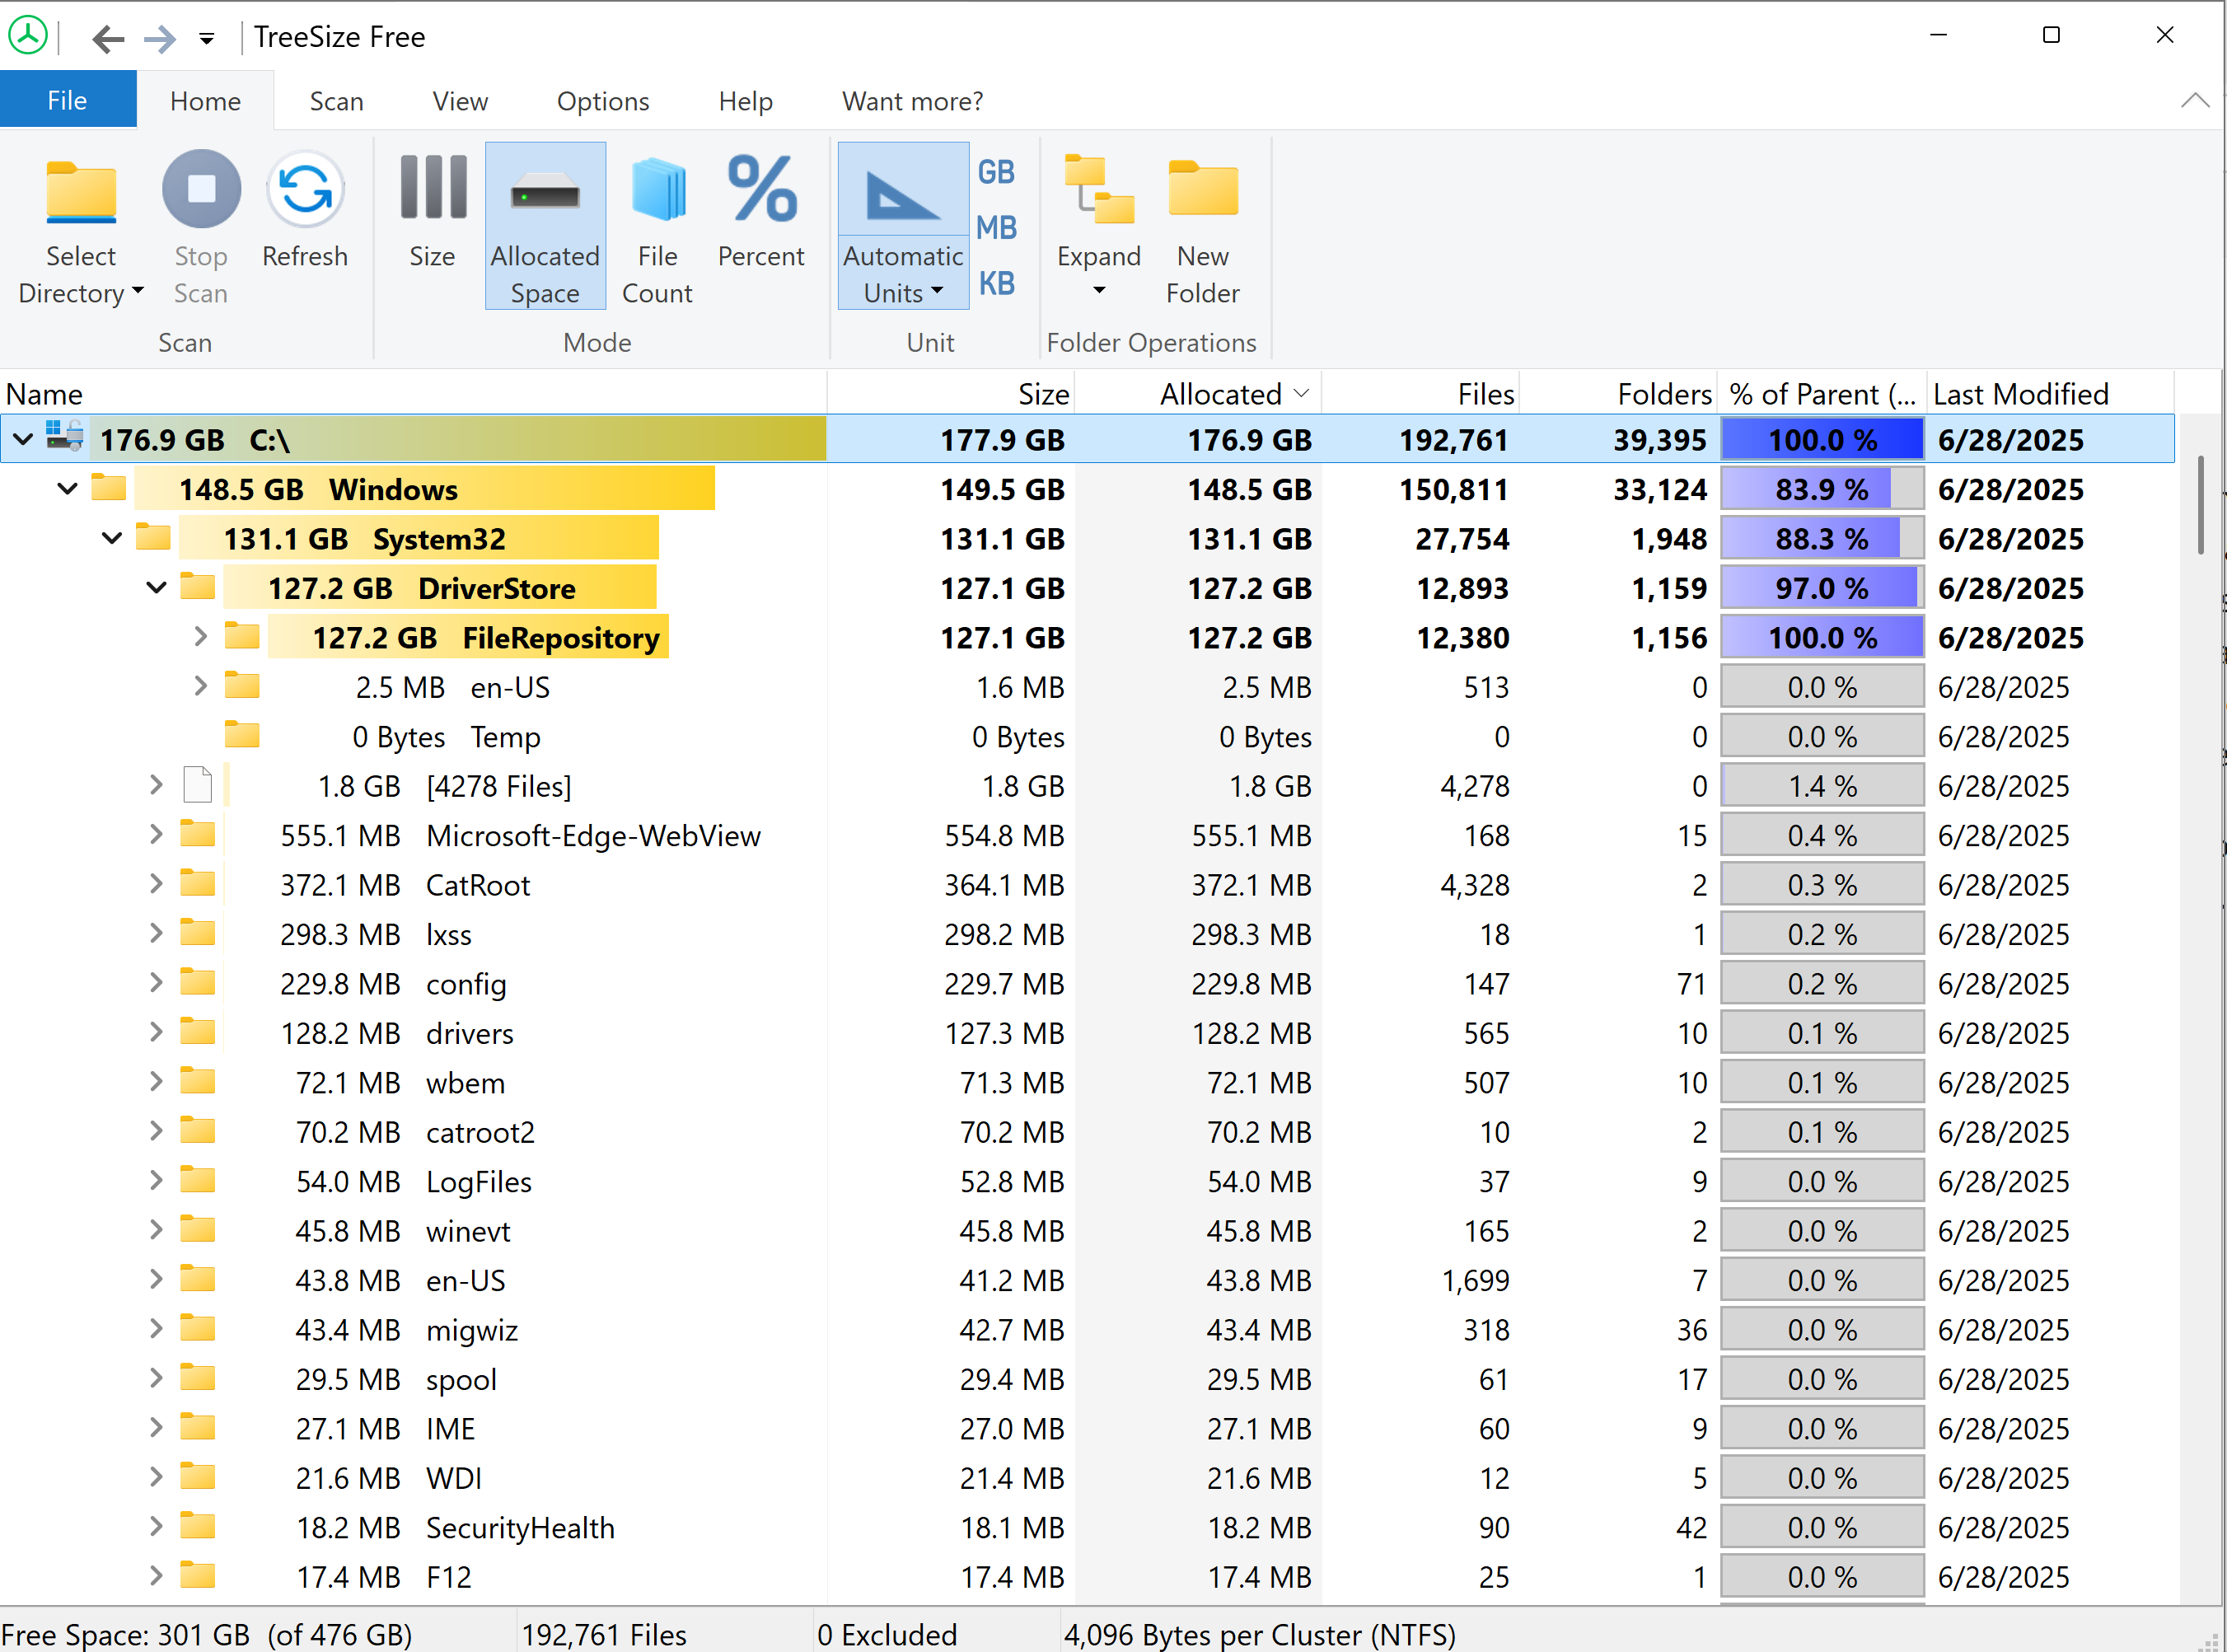Refresh the current scan
The image size is (2227, 1652).
(305, 212)
